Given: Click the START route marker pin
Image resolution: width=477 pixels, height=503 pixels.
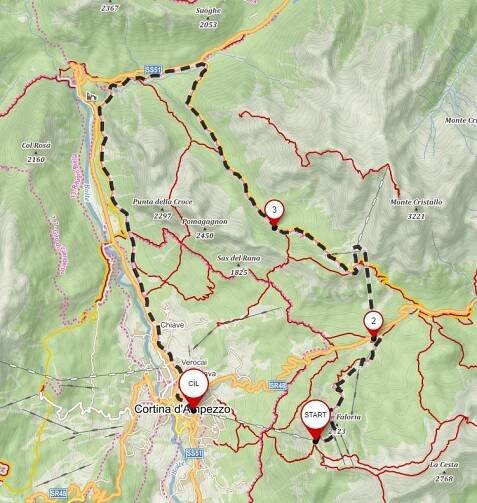Looking at the screenshot, I should pyautogui.click(x=315, y=421).
